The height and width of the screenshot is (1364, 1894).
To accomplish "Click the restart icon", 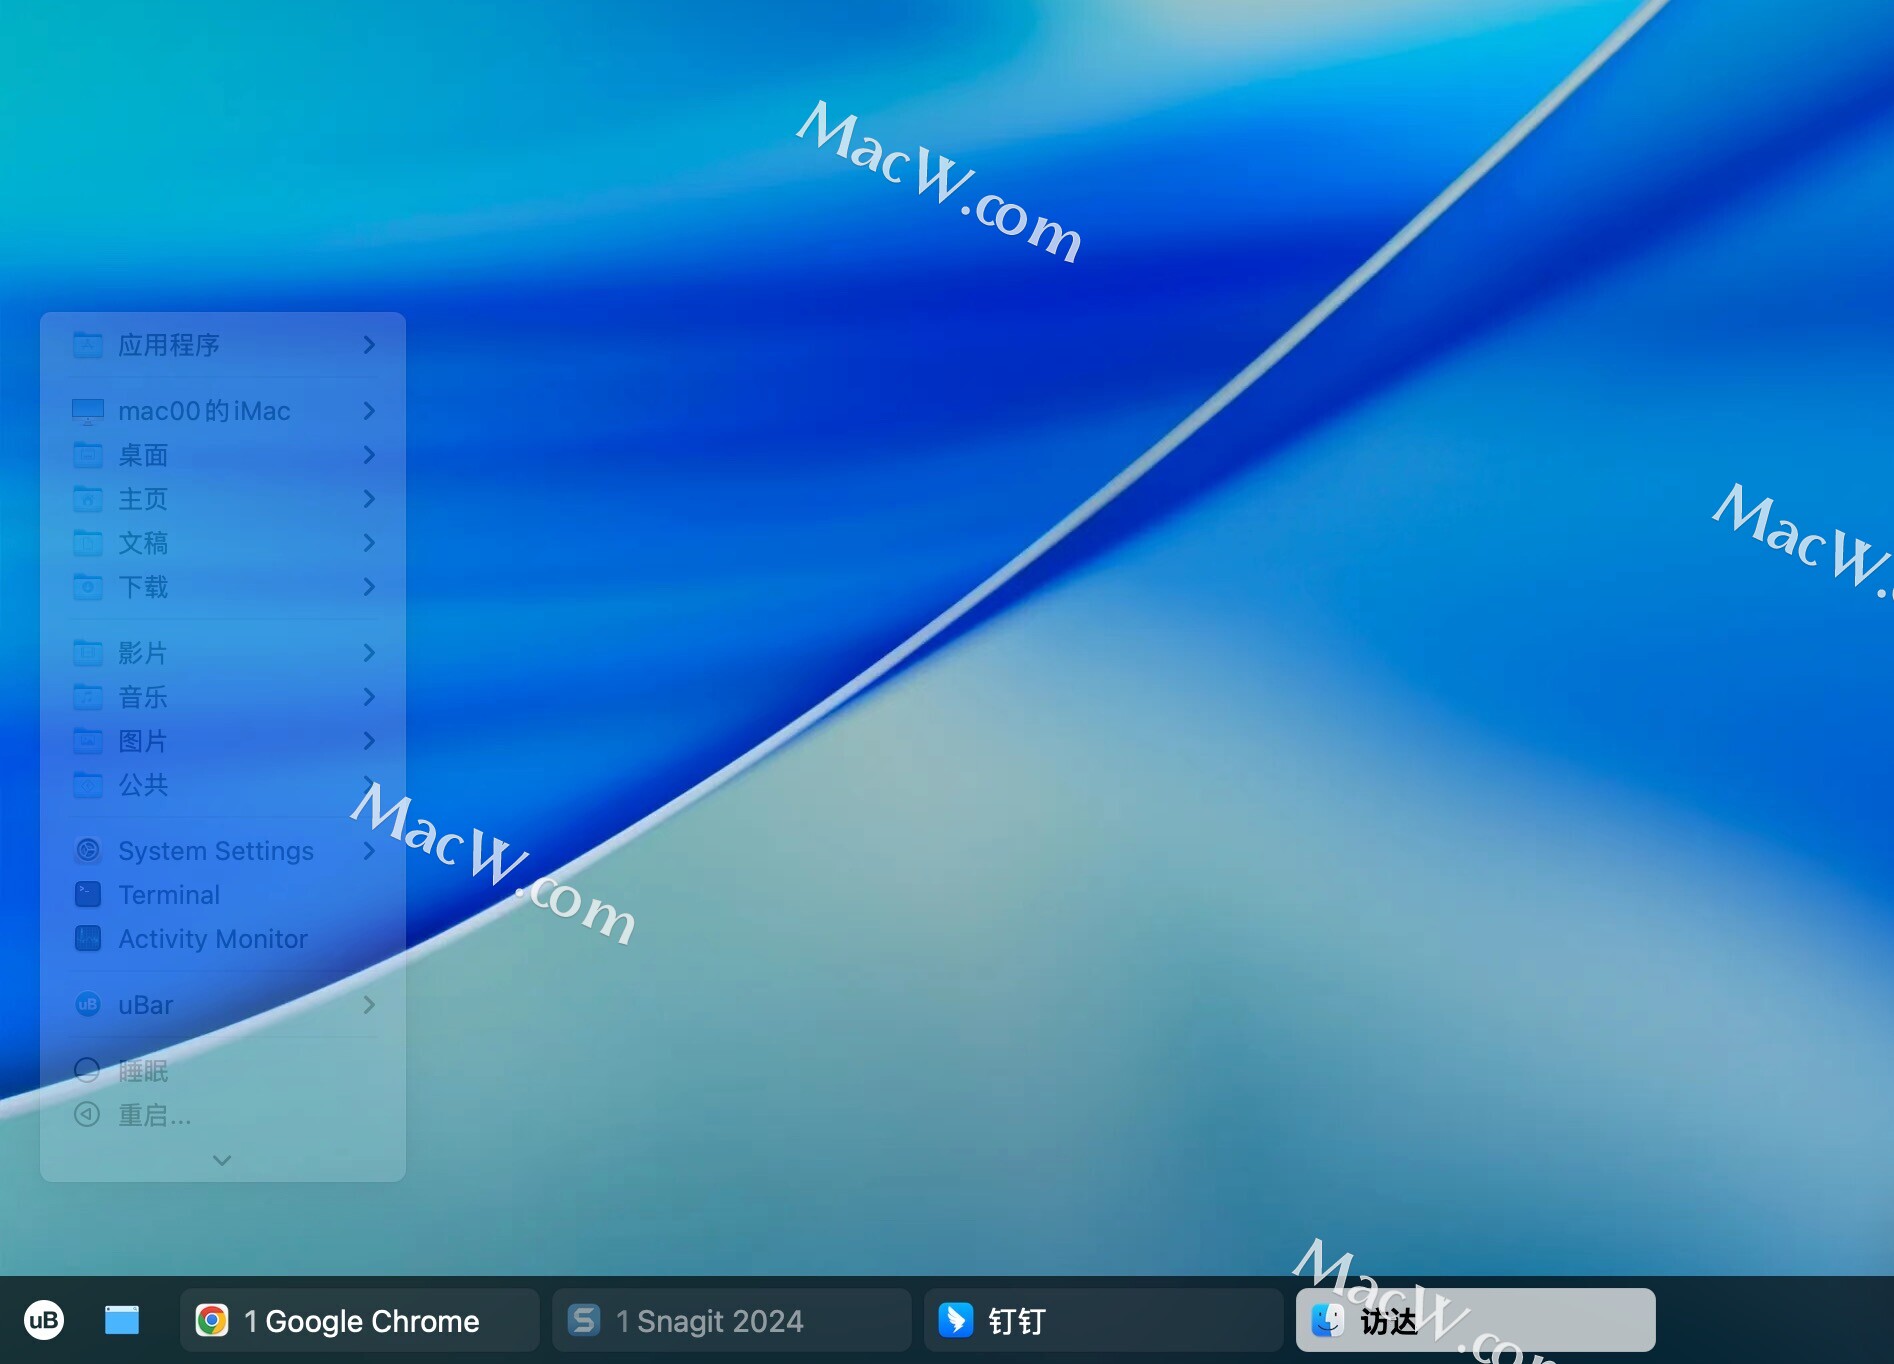I will (88, 1115).
